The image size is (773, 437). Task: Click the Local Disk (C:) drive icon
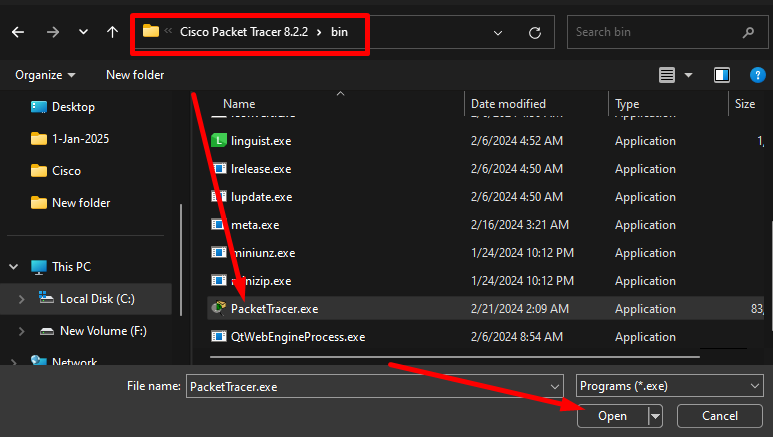(46, 298)
